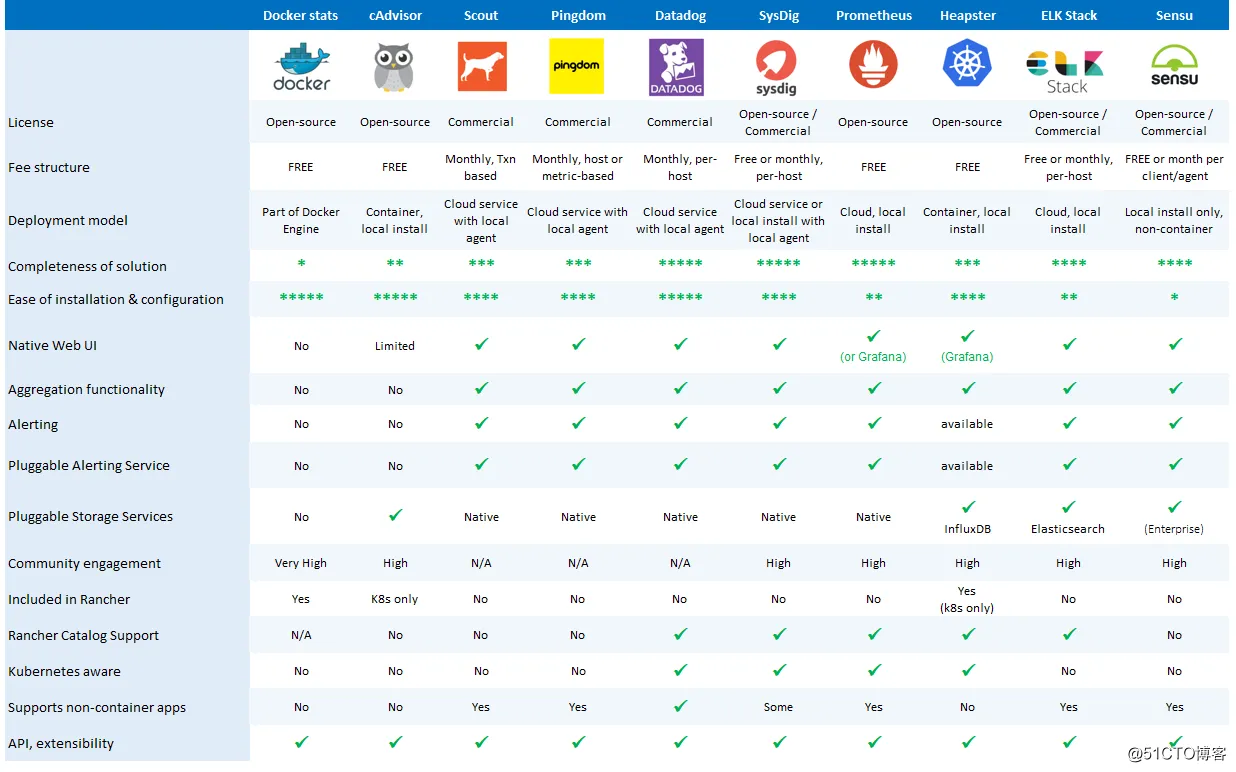Select the Heapster column header
The height and width of the screenshot is (772, 1236).
[x=968, y=15]
